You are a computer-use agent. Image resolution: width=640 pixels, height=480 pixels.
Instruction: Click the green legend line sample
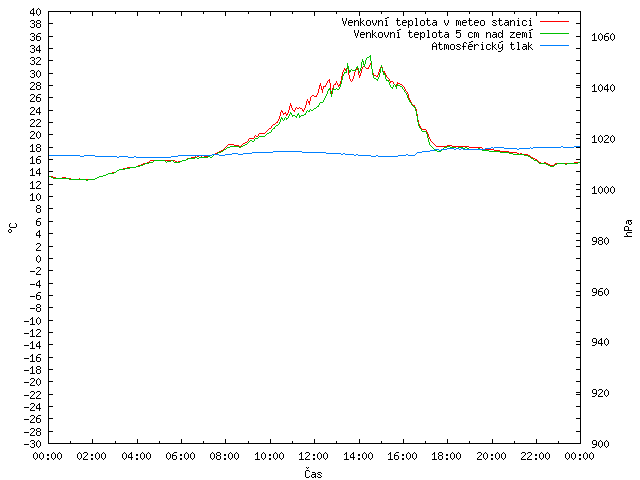[554, 33]
